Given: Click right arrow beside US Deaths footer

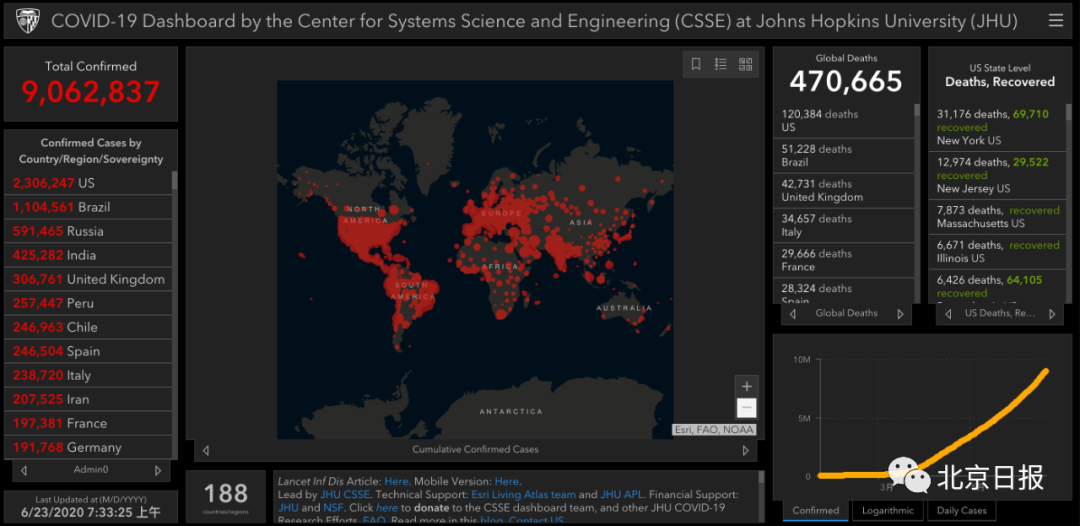Looking at the screenshot, I should coord(1052,314).
